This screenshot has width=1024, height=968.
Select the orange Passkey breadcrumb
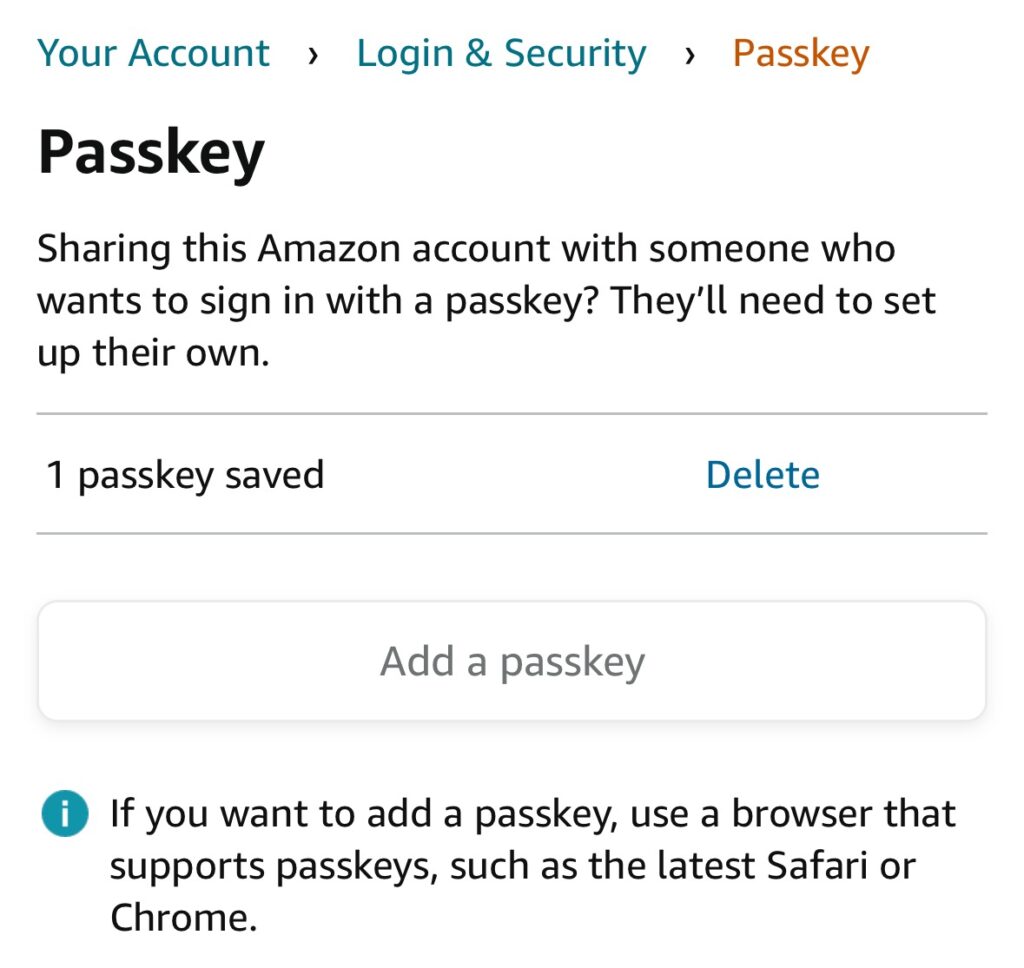pos(800,53)
